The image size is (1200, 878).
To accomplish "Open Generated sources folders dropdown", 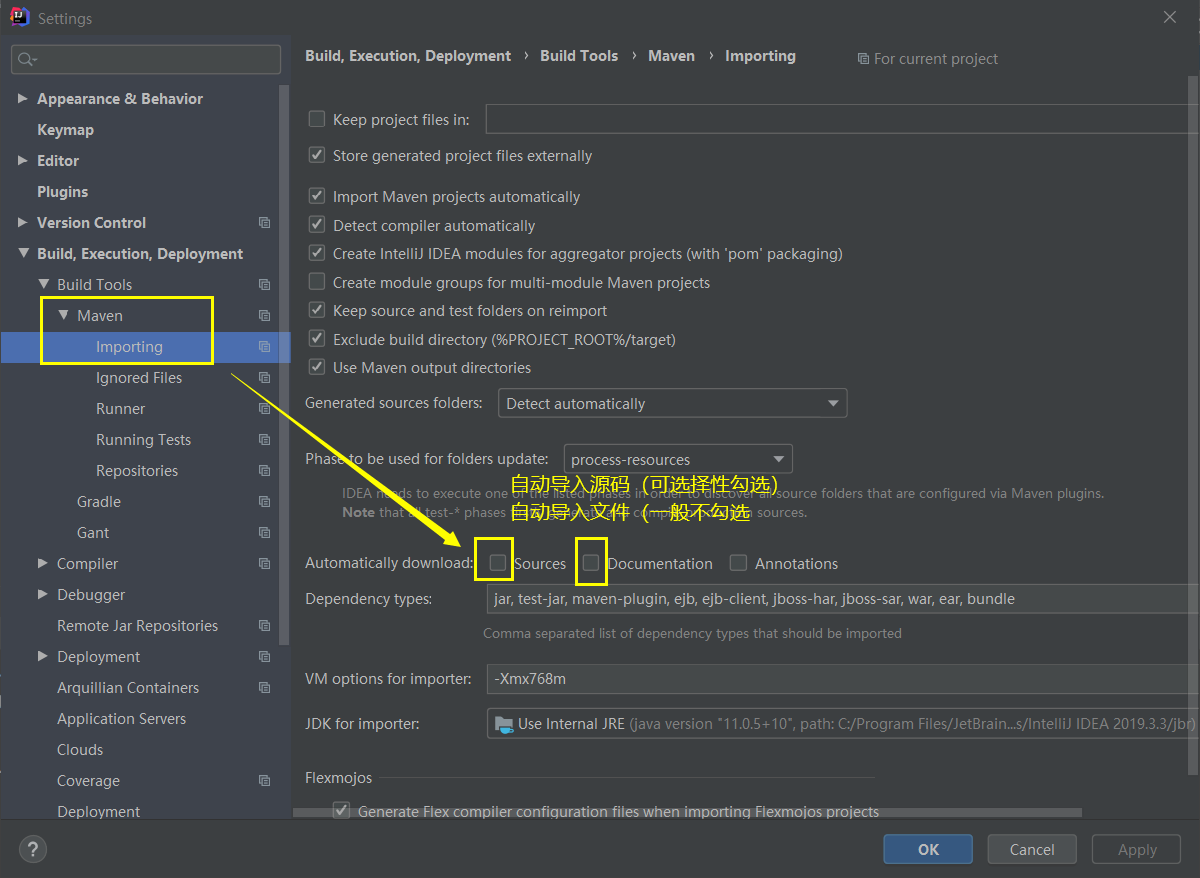I will point(672,403).
